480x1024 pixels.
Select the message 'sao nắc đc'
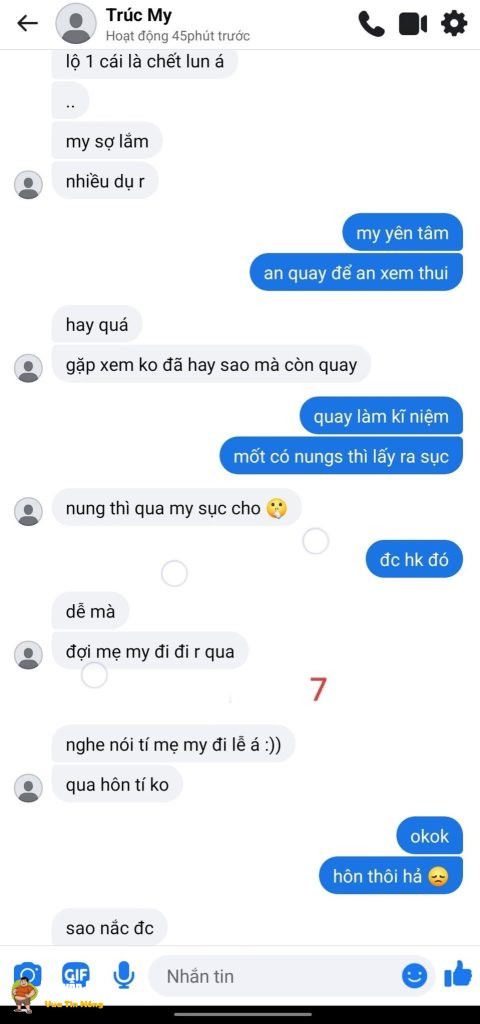click(109, 927)
